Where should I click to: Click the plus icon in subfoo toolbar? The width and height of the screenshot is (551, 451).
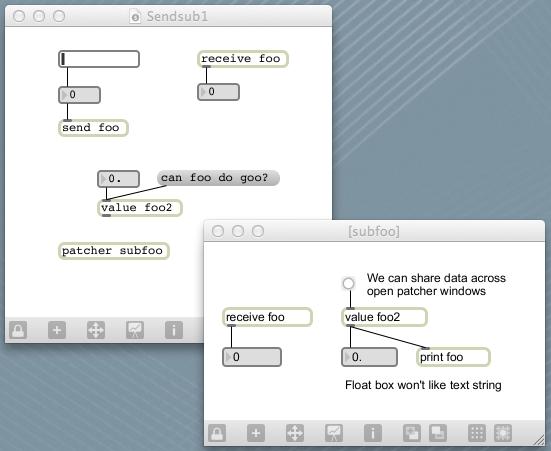pos(256,433)
